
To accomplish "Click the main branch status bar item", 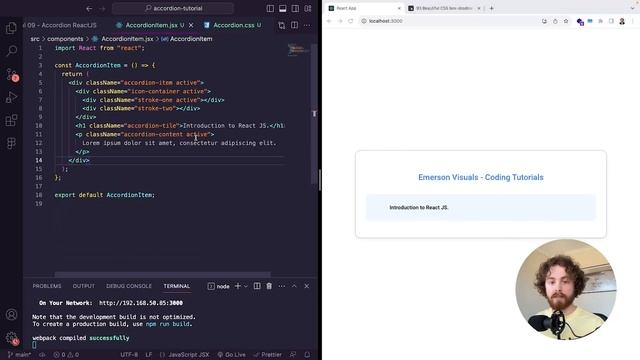I will (19, 355).
